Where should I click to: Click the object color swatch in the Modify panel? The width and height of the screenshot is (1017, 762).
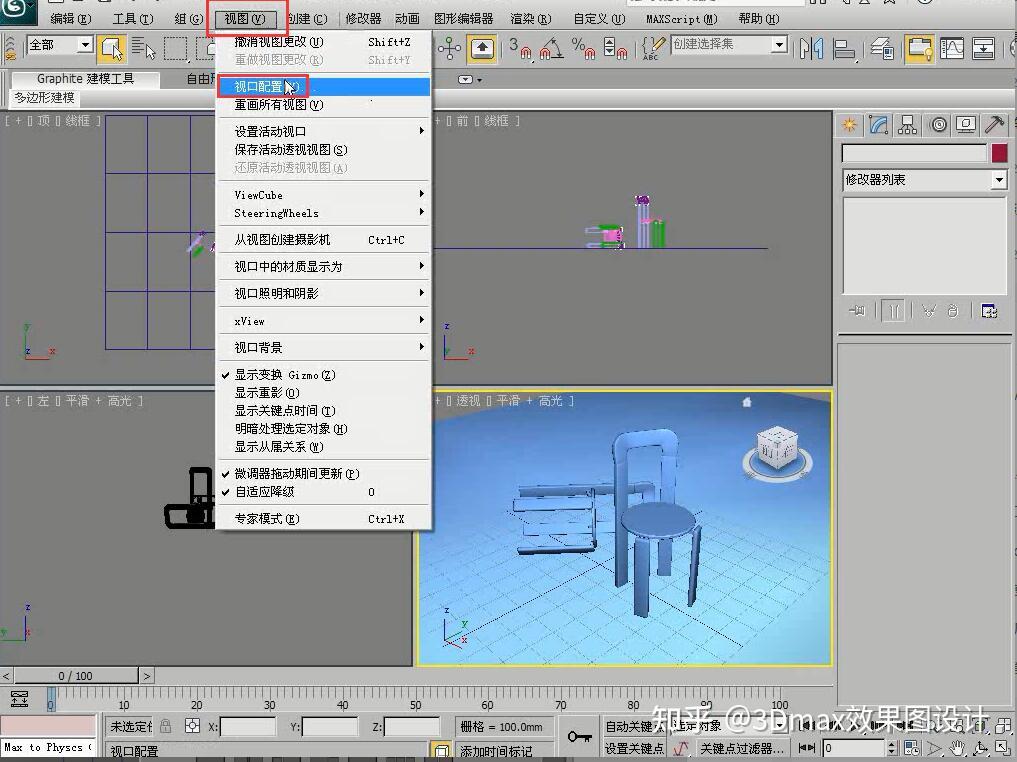[999, 152]
